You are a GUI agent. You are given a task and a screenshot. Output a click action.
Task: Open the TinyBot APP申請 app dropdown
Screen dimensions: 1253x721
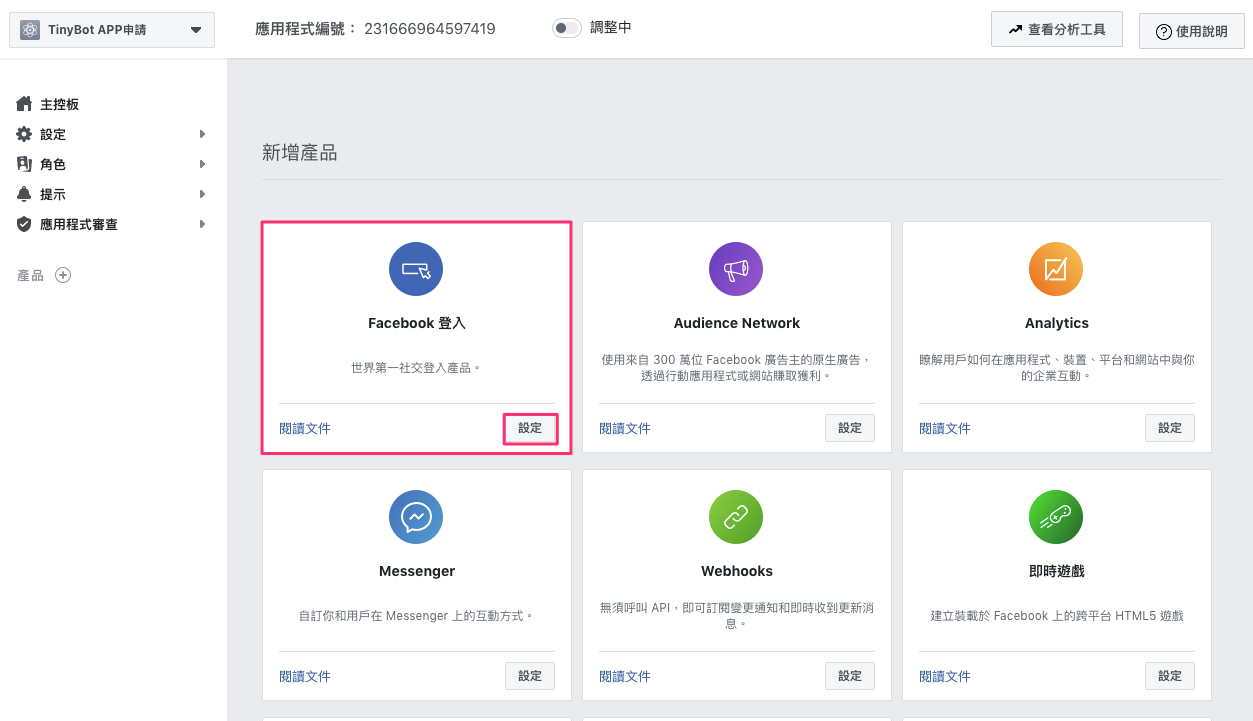coord(112,30)
